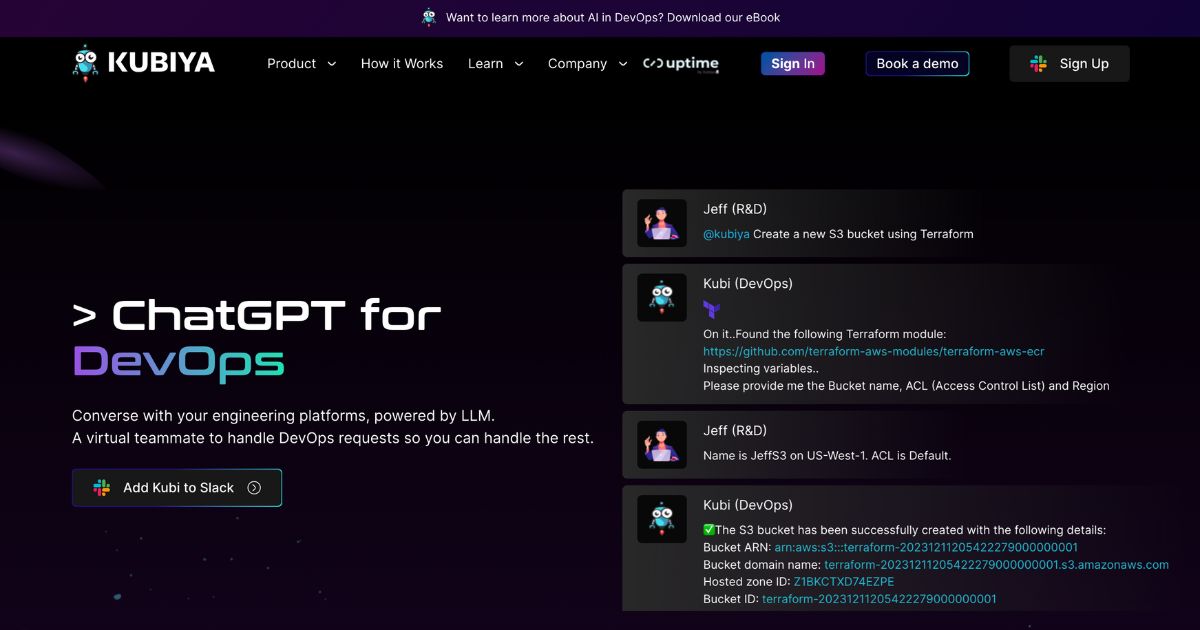
Task: Click Slack icon in Sign Up button
Action: [1039, 64]
